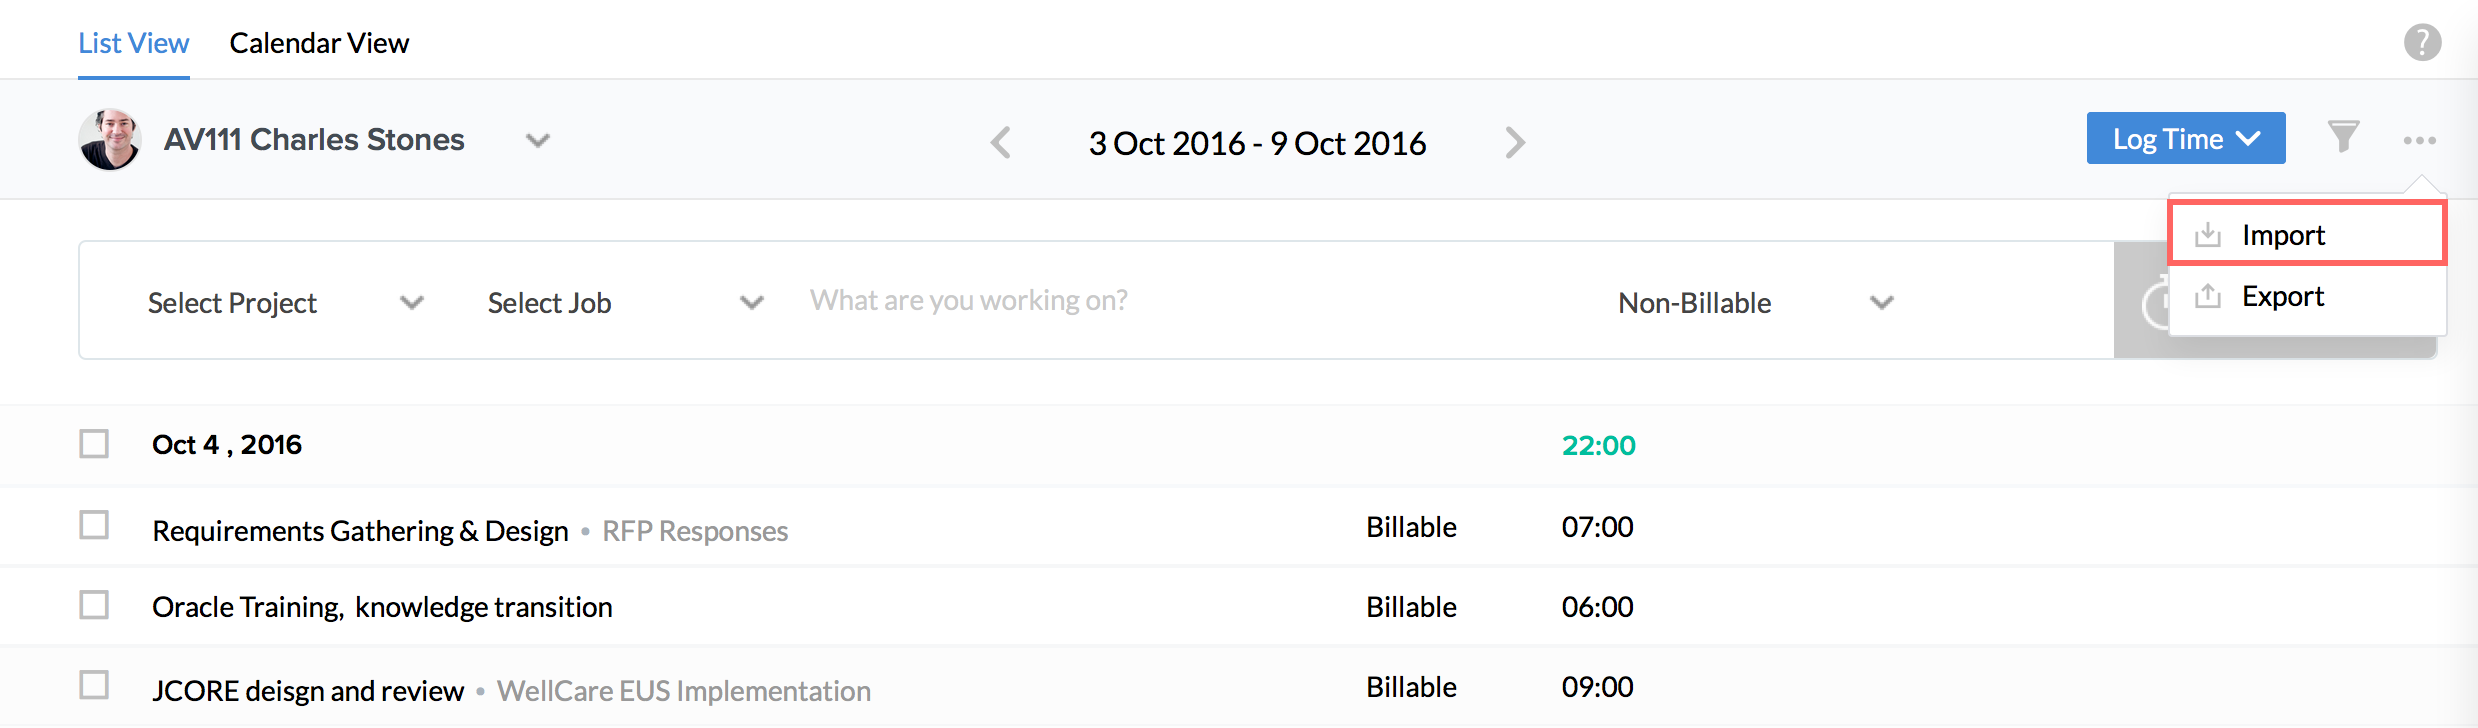Choose Import from the menu
The height and width of the screenshot is (728, 2478).
(2283, 235)
